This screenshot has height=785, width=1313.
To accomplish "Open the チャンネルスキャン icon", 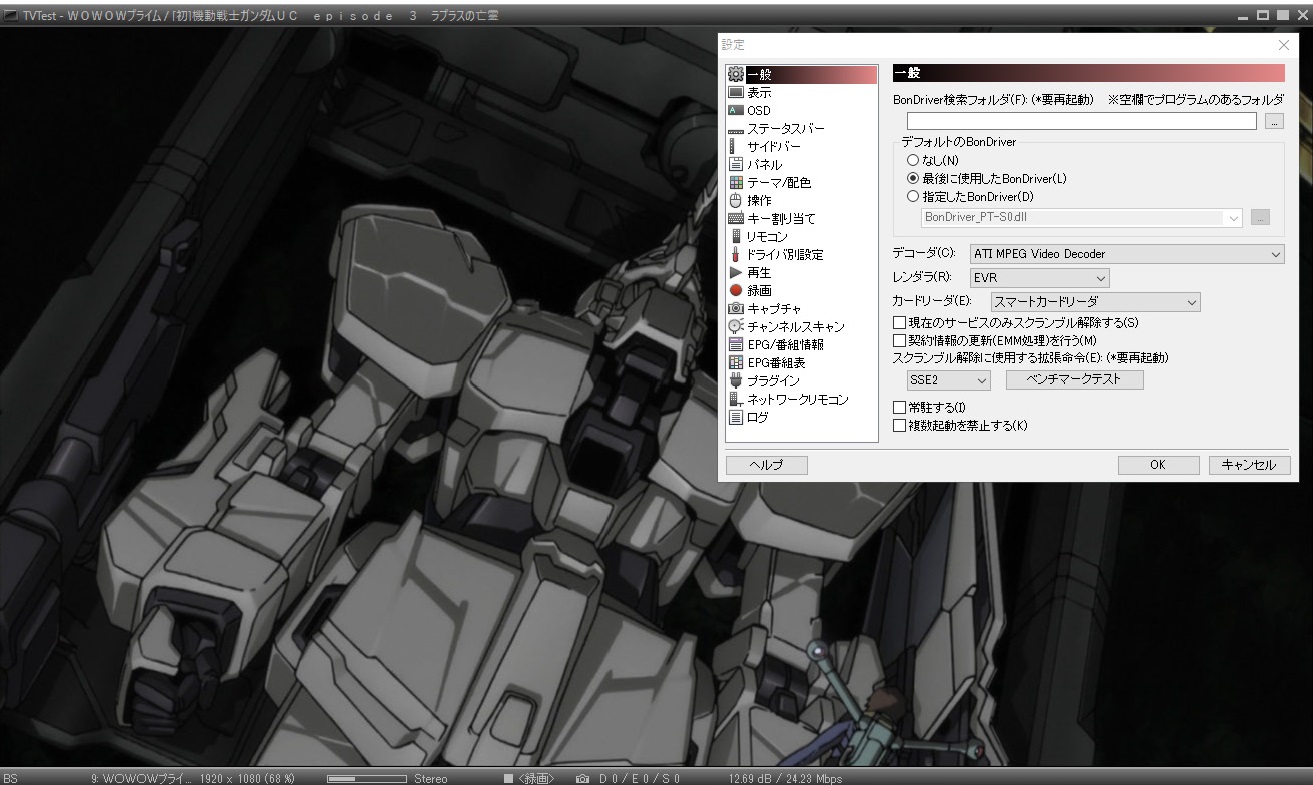I will 736,326.
